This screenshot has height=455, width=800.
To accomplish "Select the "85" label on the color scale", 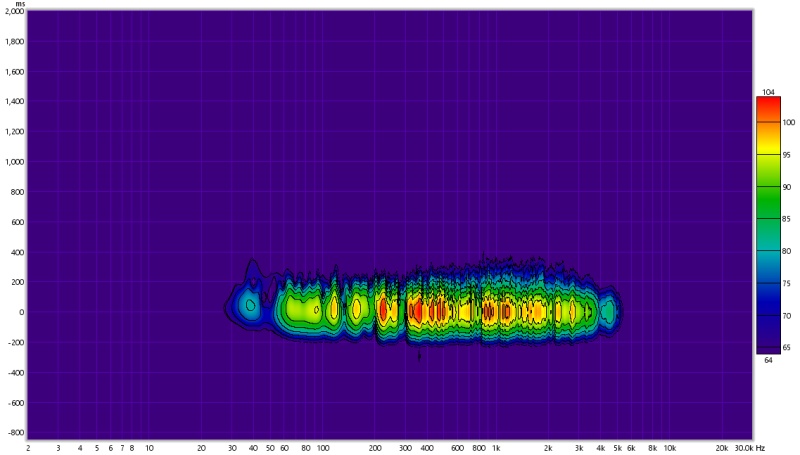I will 787,219.
